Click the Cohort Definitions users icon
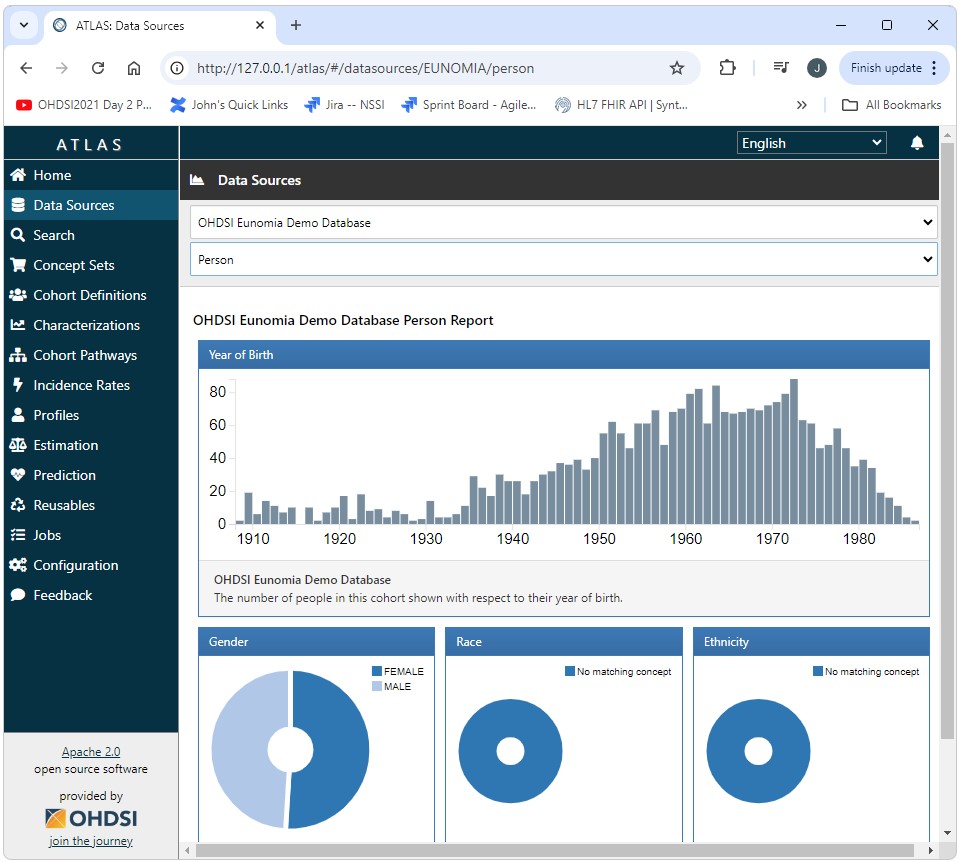Image resolution: width=959 pixels, height=862 pixels. tap(18, 295)
